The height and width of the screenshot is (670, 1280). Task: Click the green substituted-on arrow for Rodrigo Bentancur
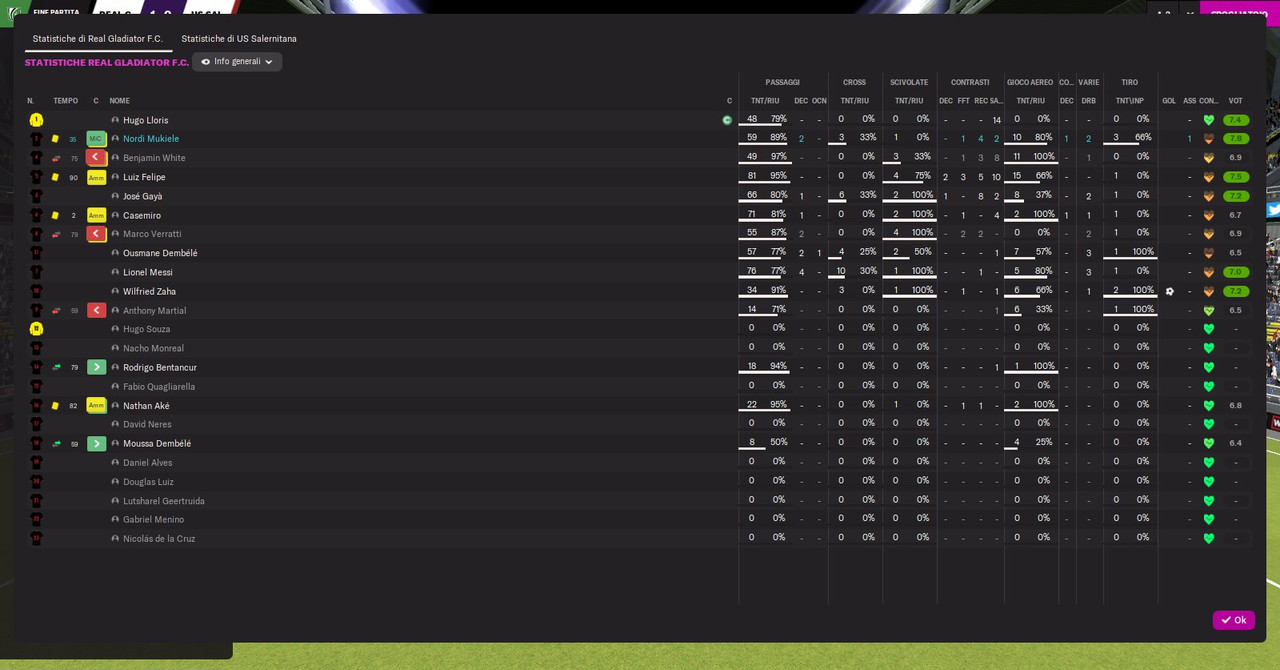coord(96,367)
